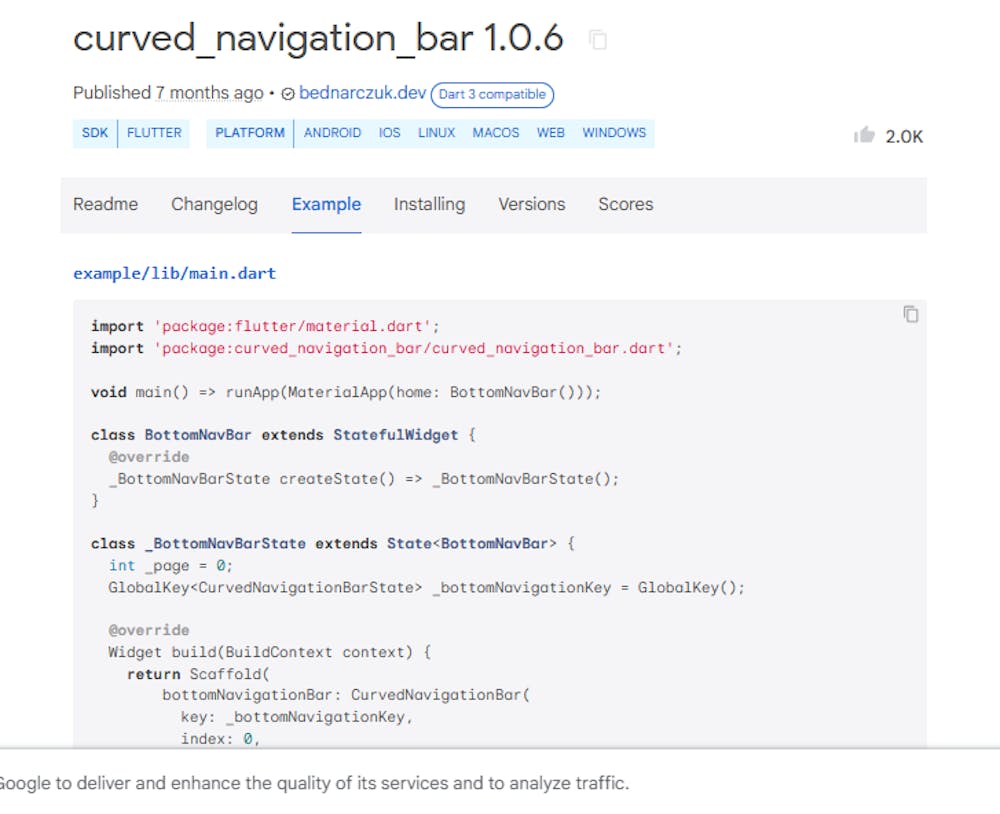
Task: Copy package name icon beside title
Action: [598, 40]
